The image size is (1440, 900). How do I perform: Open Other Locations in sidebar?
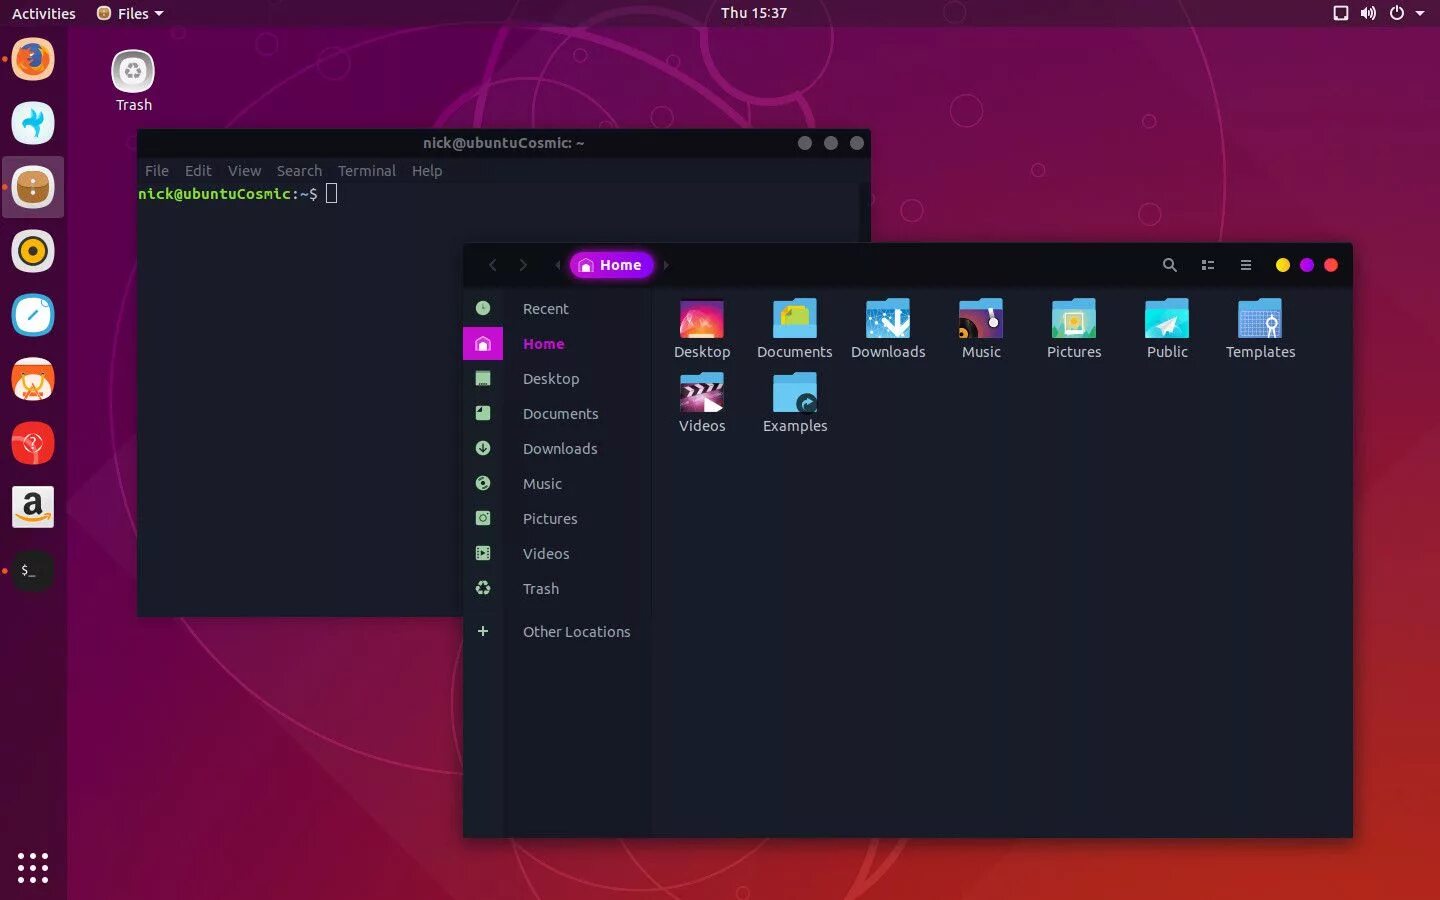(x=557, y=632)
